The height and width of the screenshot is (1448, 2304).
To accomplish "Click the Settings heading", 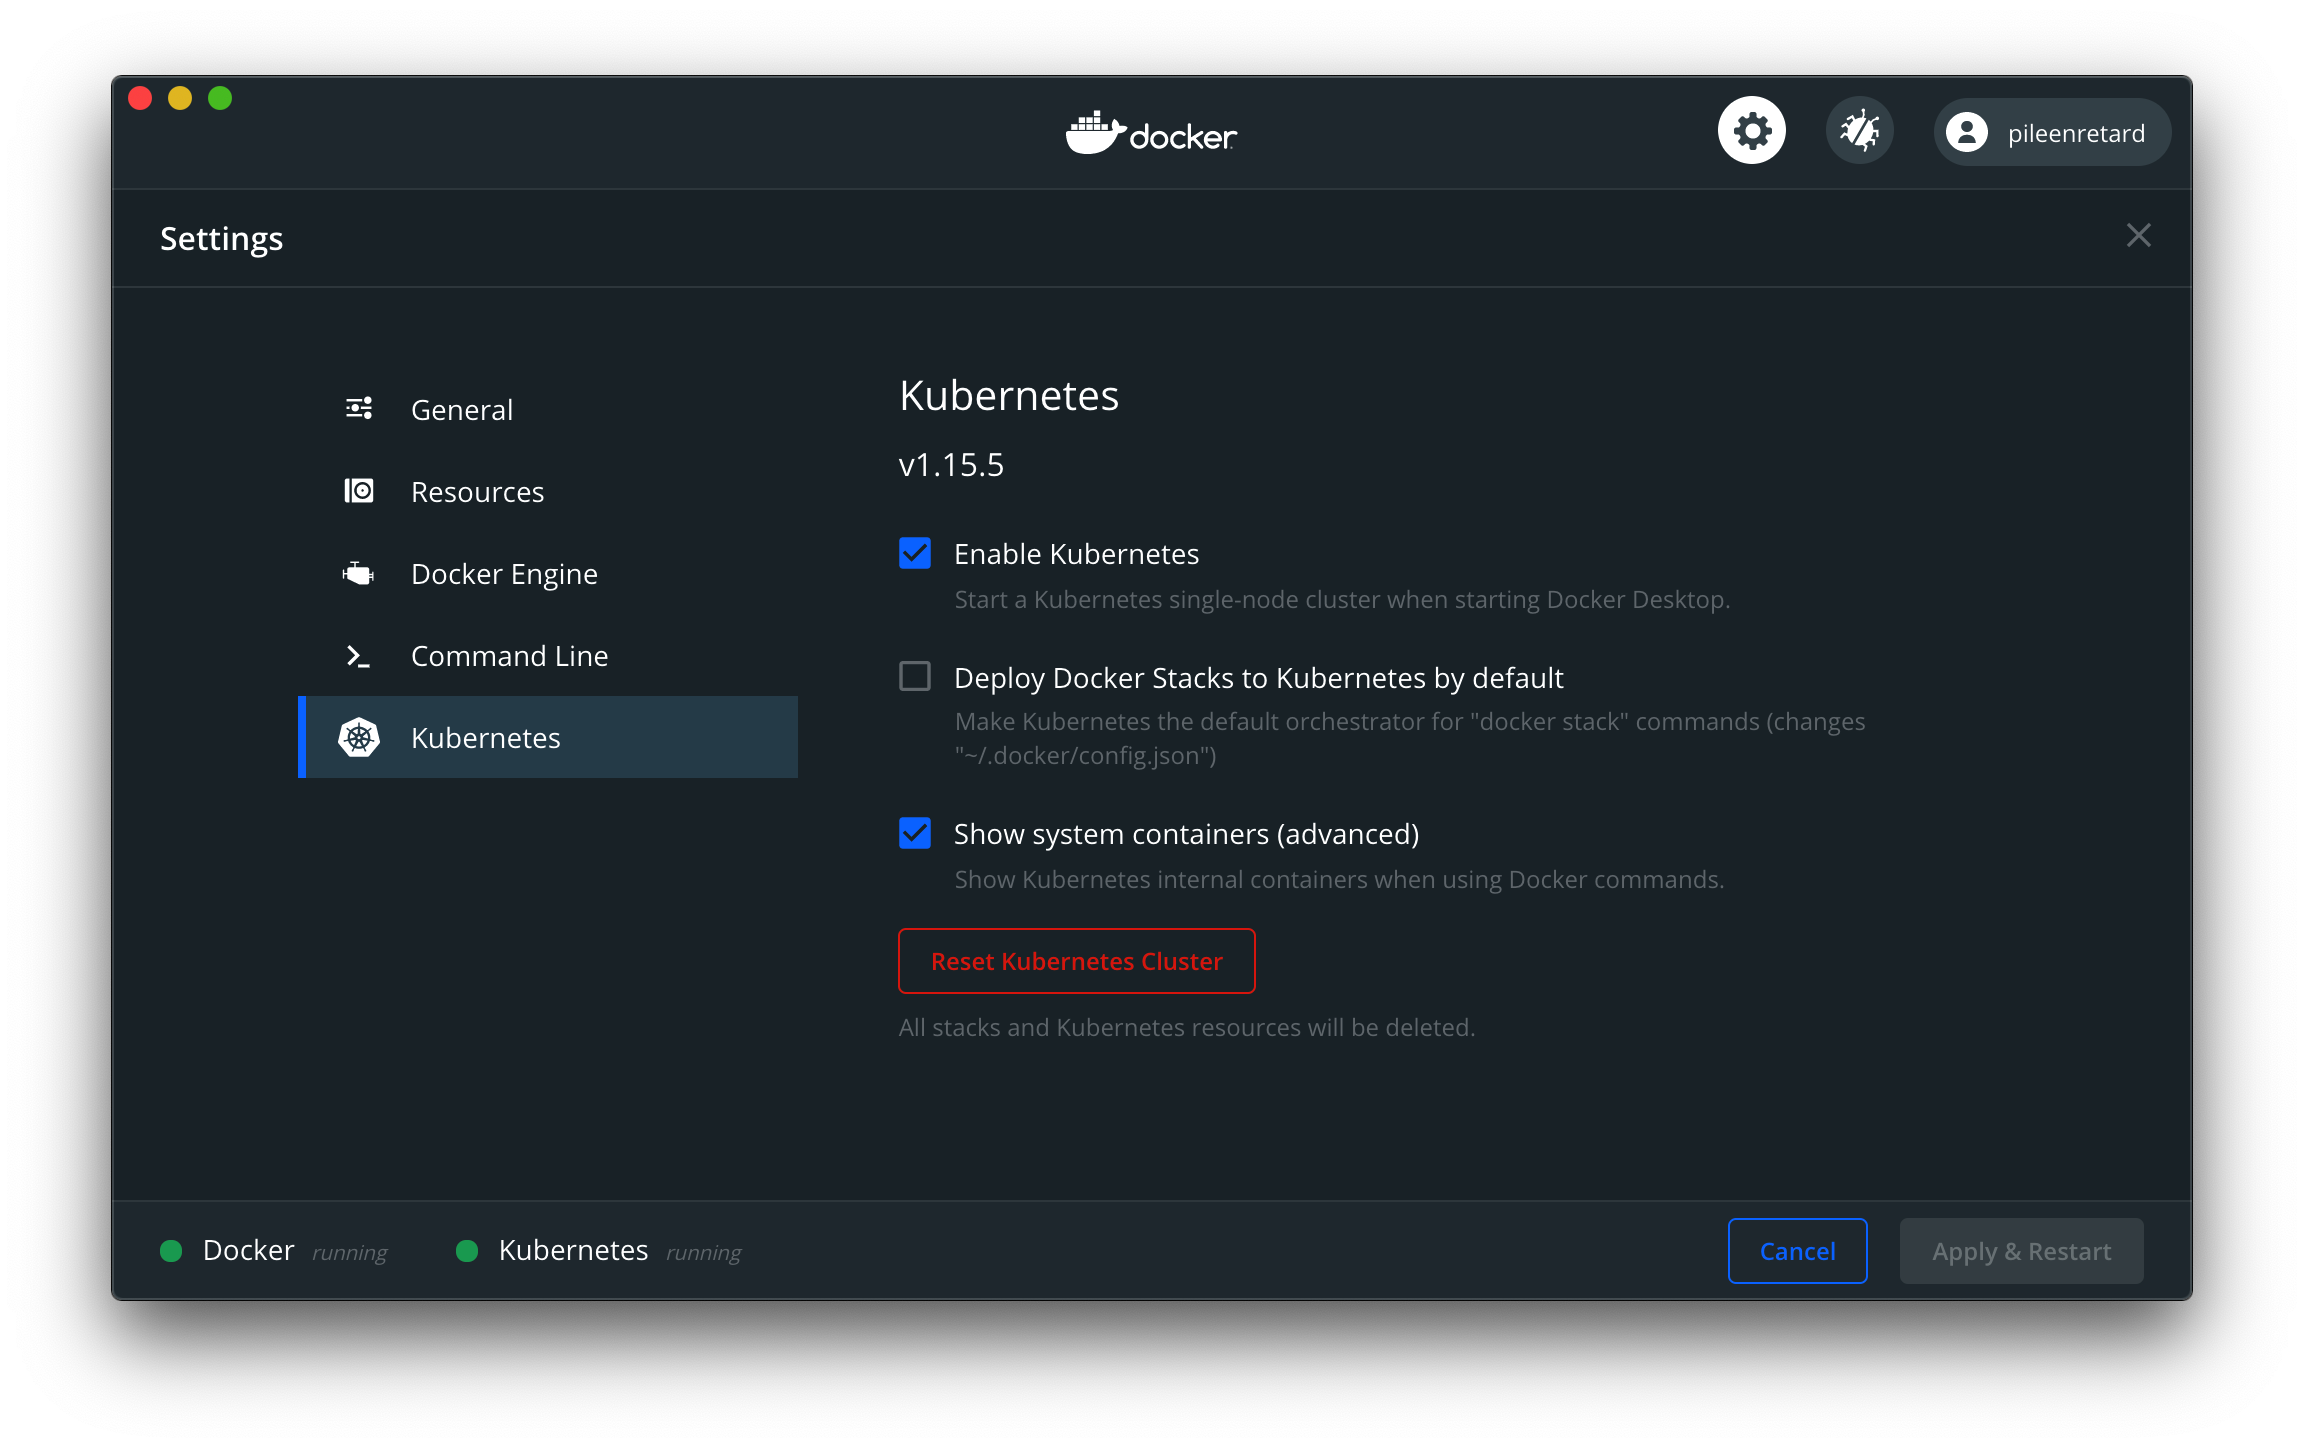I will [x=221, y=239].
